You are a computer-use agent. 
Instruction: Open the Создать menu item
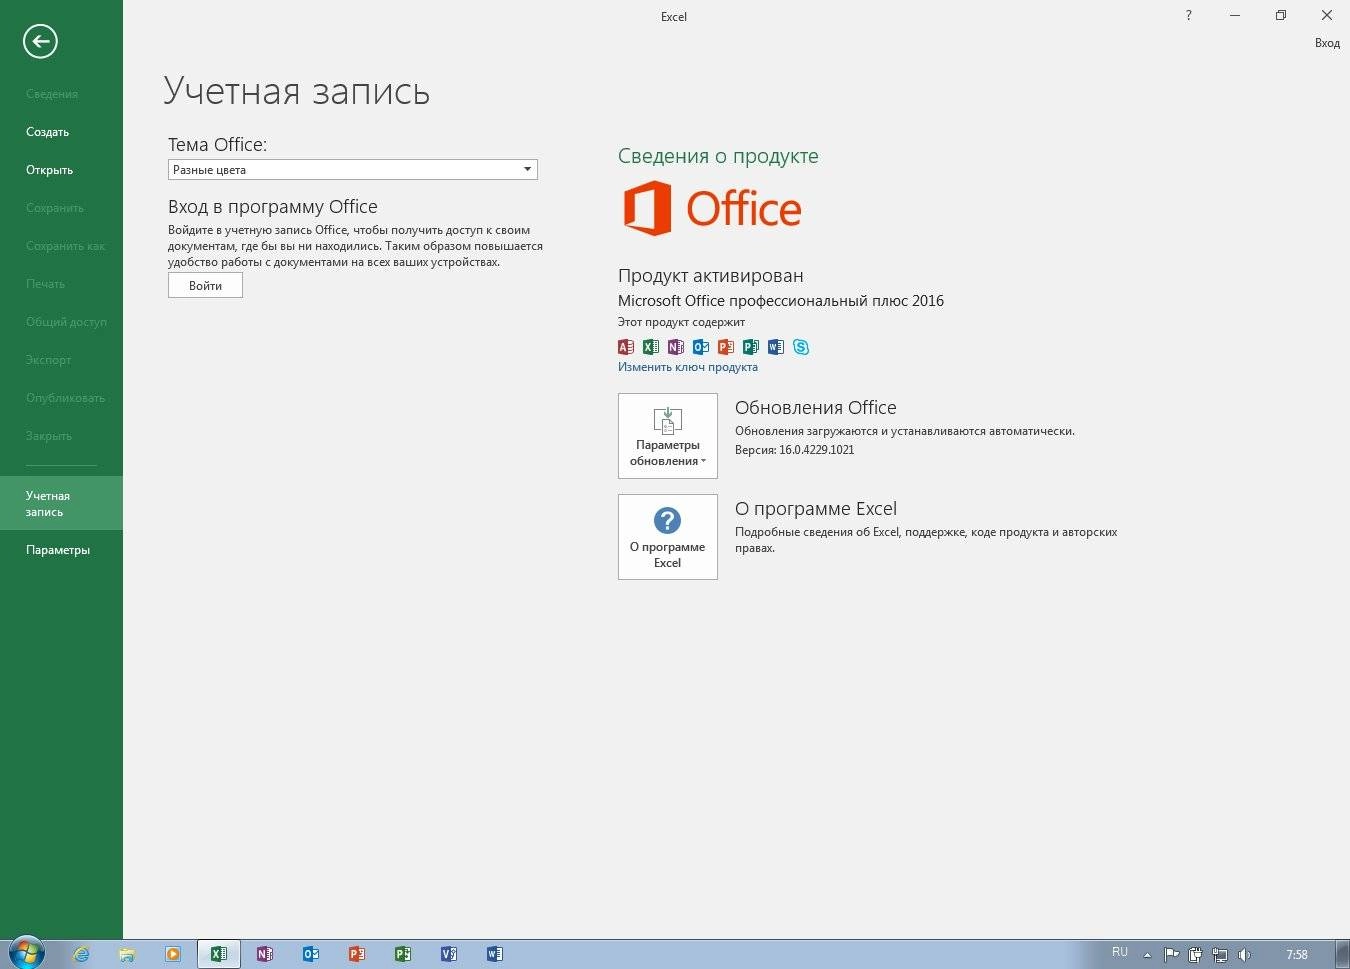[47, 132]
